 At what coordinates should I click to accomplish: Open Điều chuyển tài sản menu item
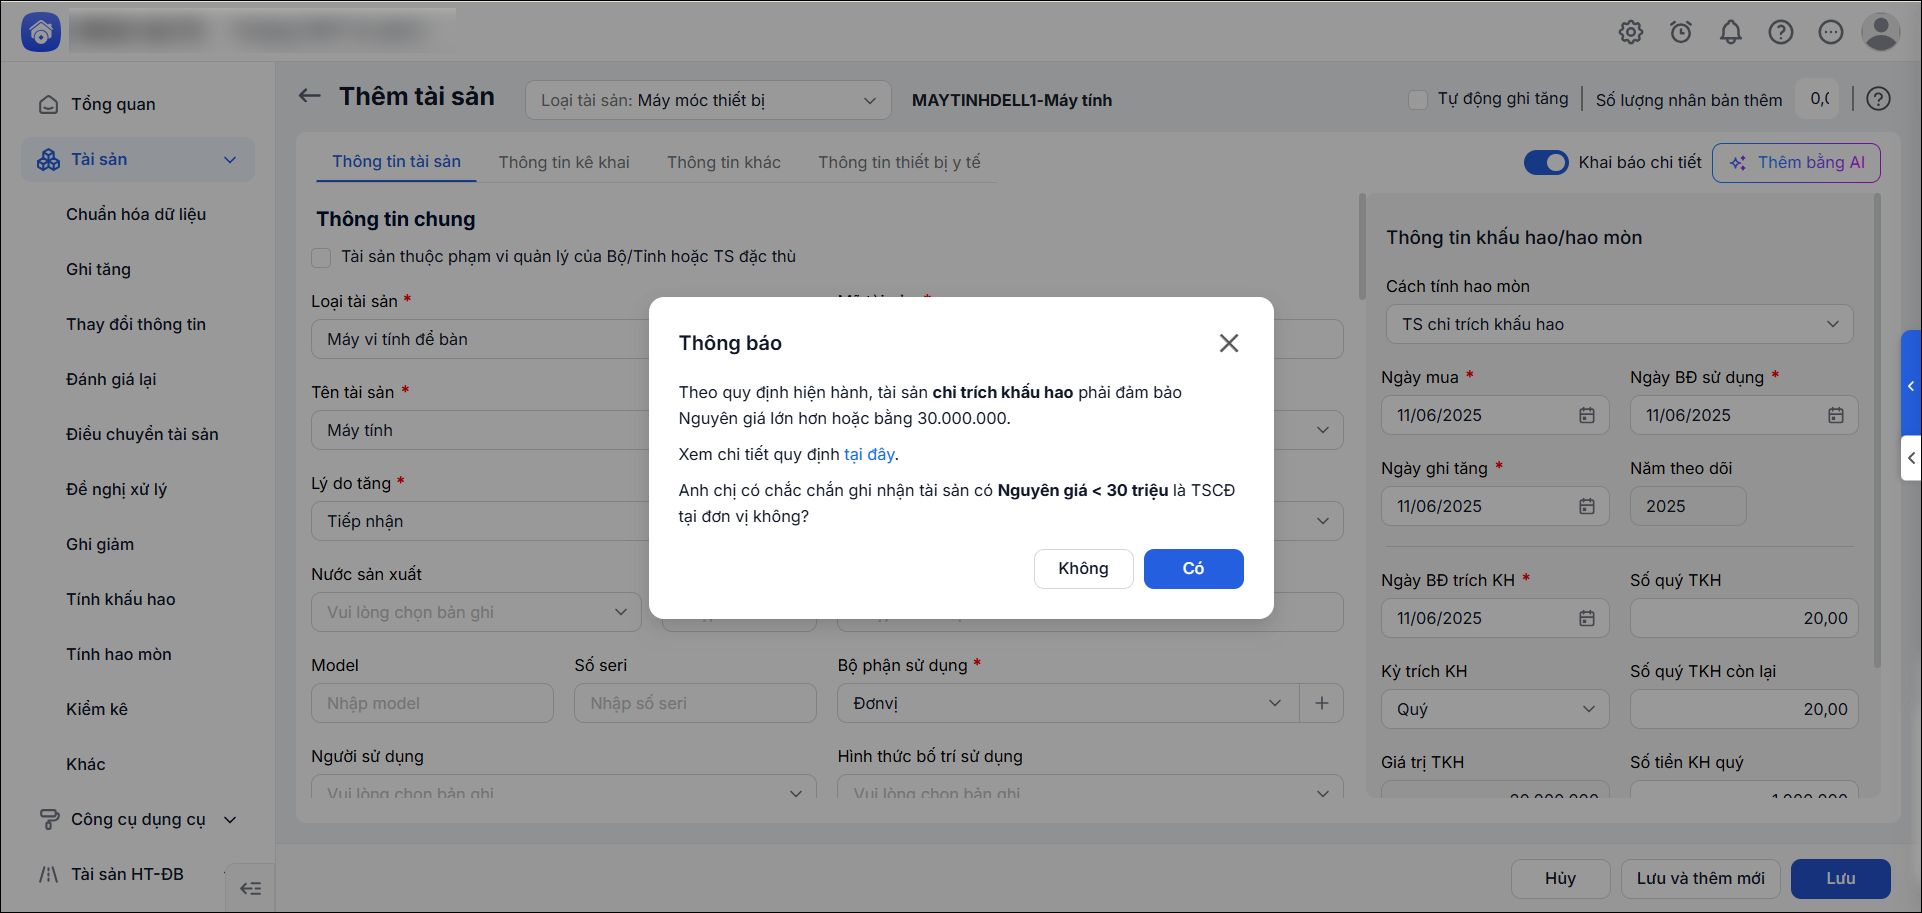tap(142, 434)
